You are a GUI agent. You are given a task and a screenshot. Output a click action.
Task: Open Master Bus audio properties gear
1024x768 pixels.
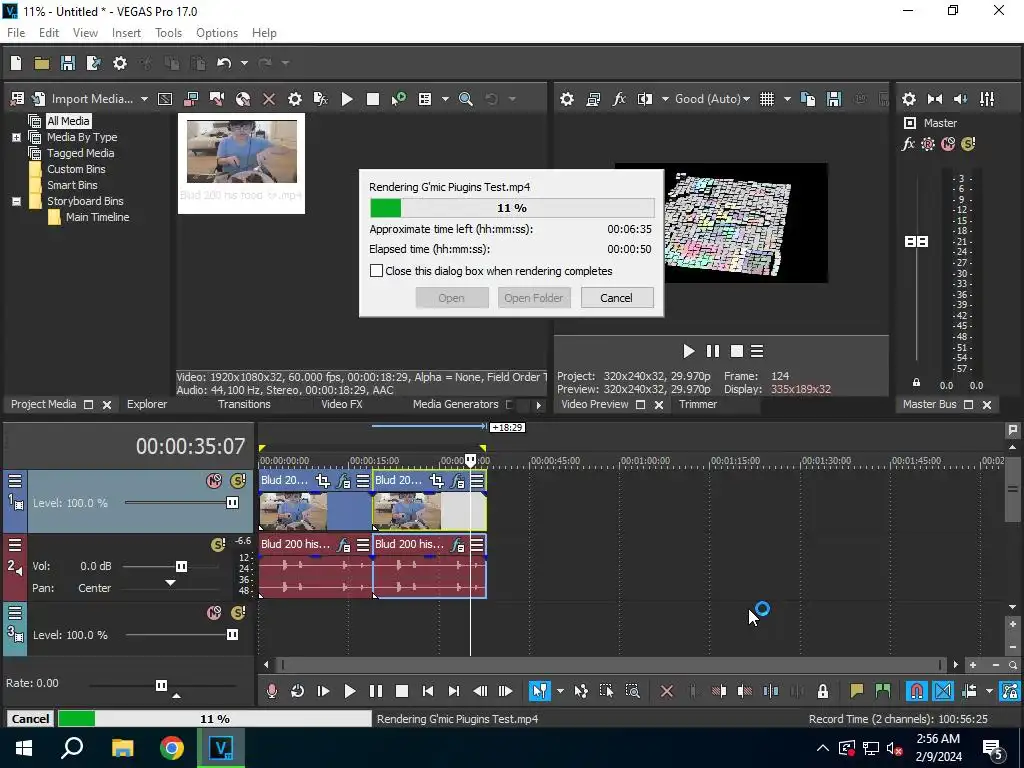(908, 99)
